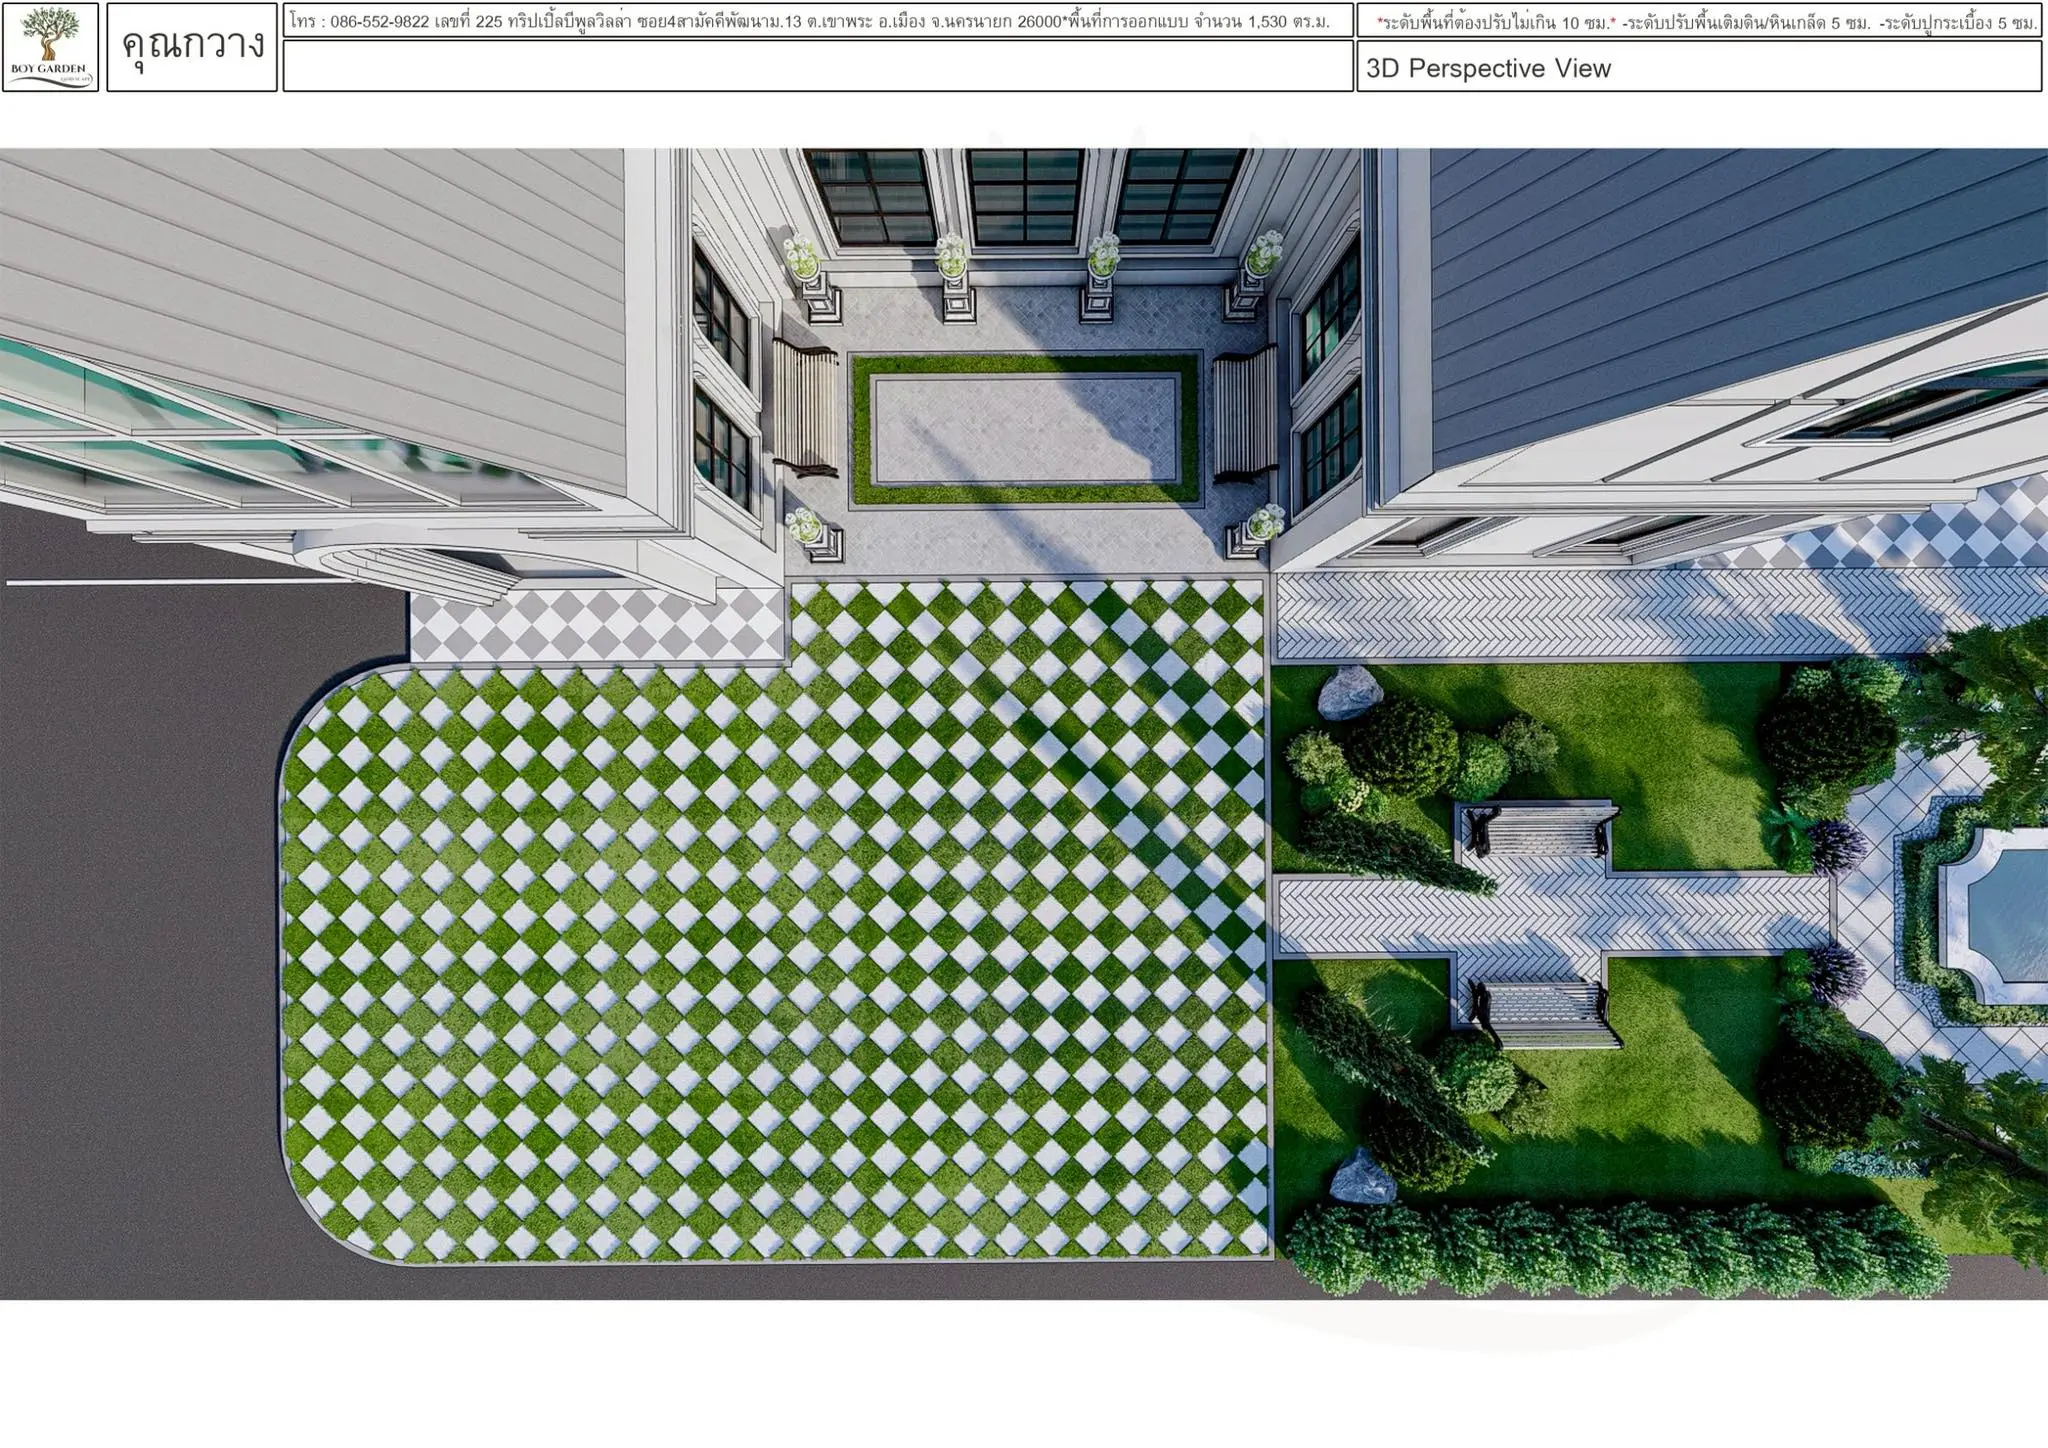Click the fountain pool on right edge
Image resolution: width=2048 pixels, height=1448 pixels.
click(x=2005, y=913)
